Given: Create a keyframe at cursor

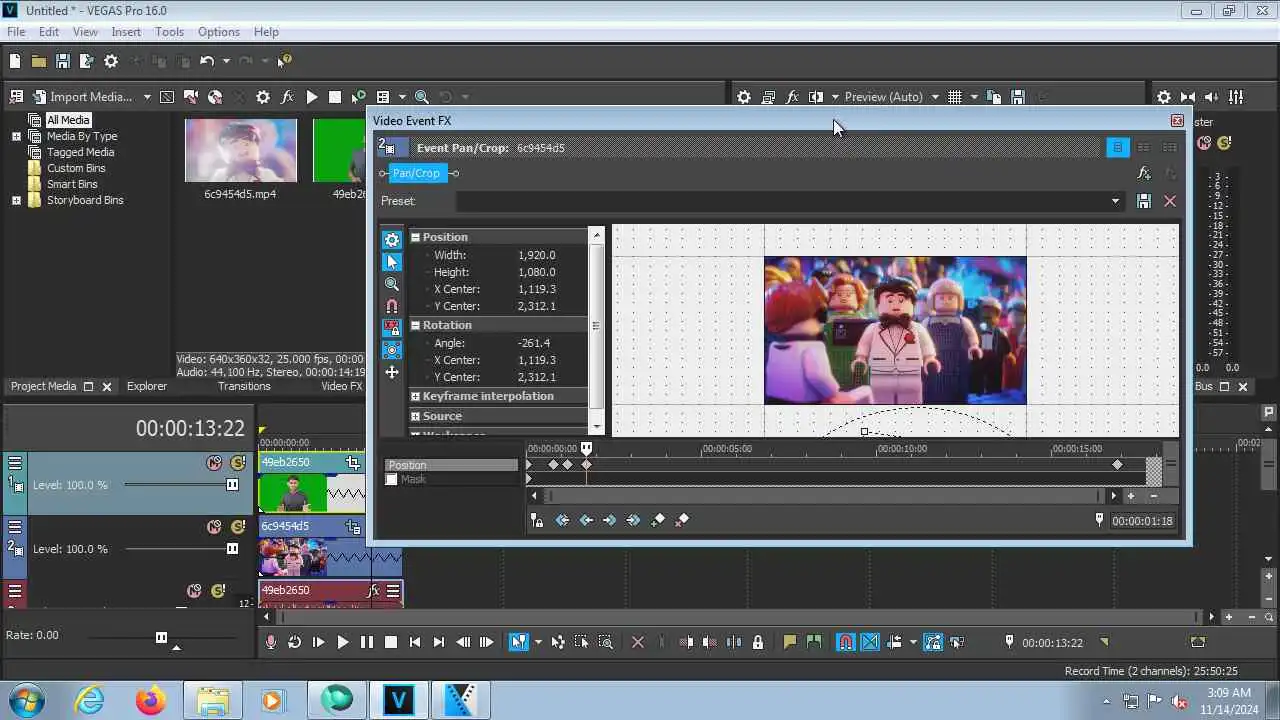Looking at the screenshot, I should [x=658, y=520].
